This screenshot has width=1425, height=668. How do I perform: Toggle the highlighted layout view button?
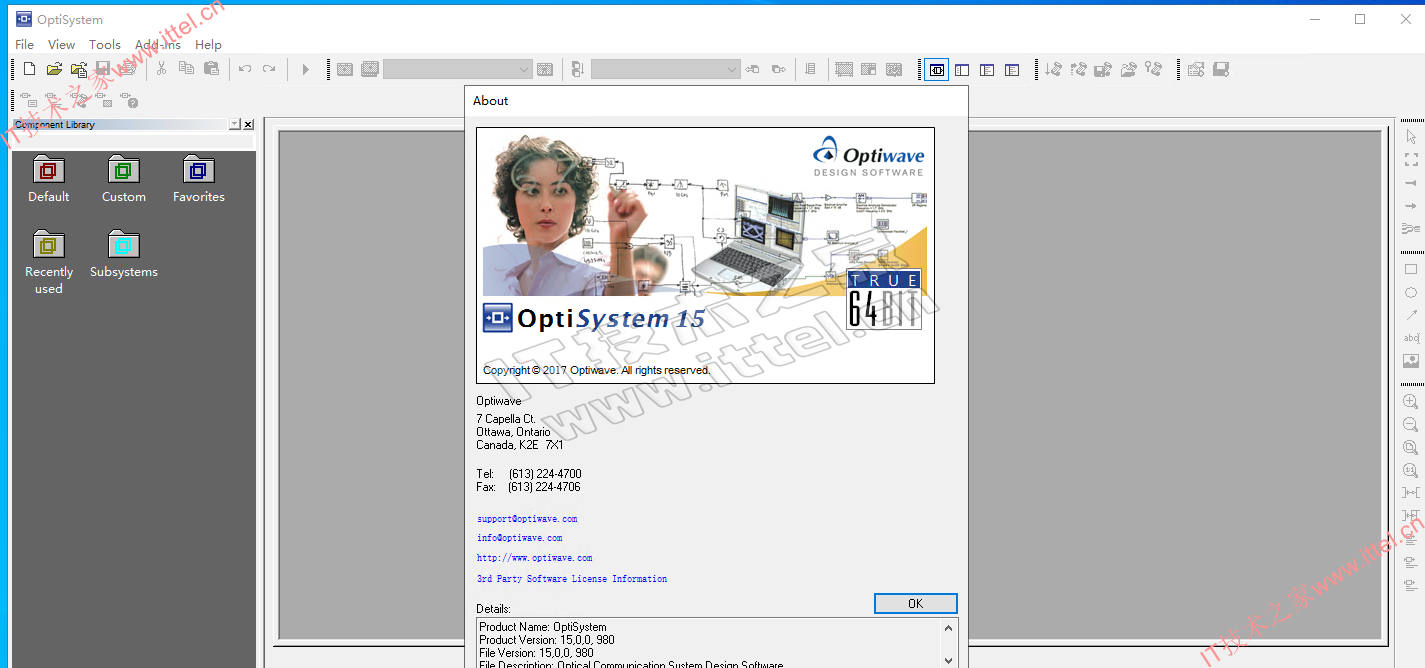click(937, 69)
